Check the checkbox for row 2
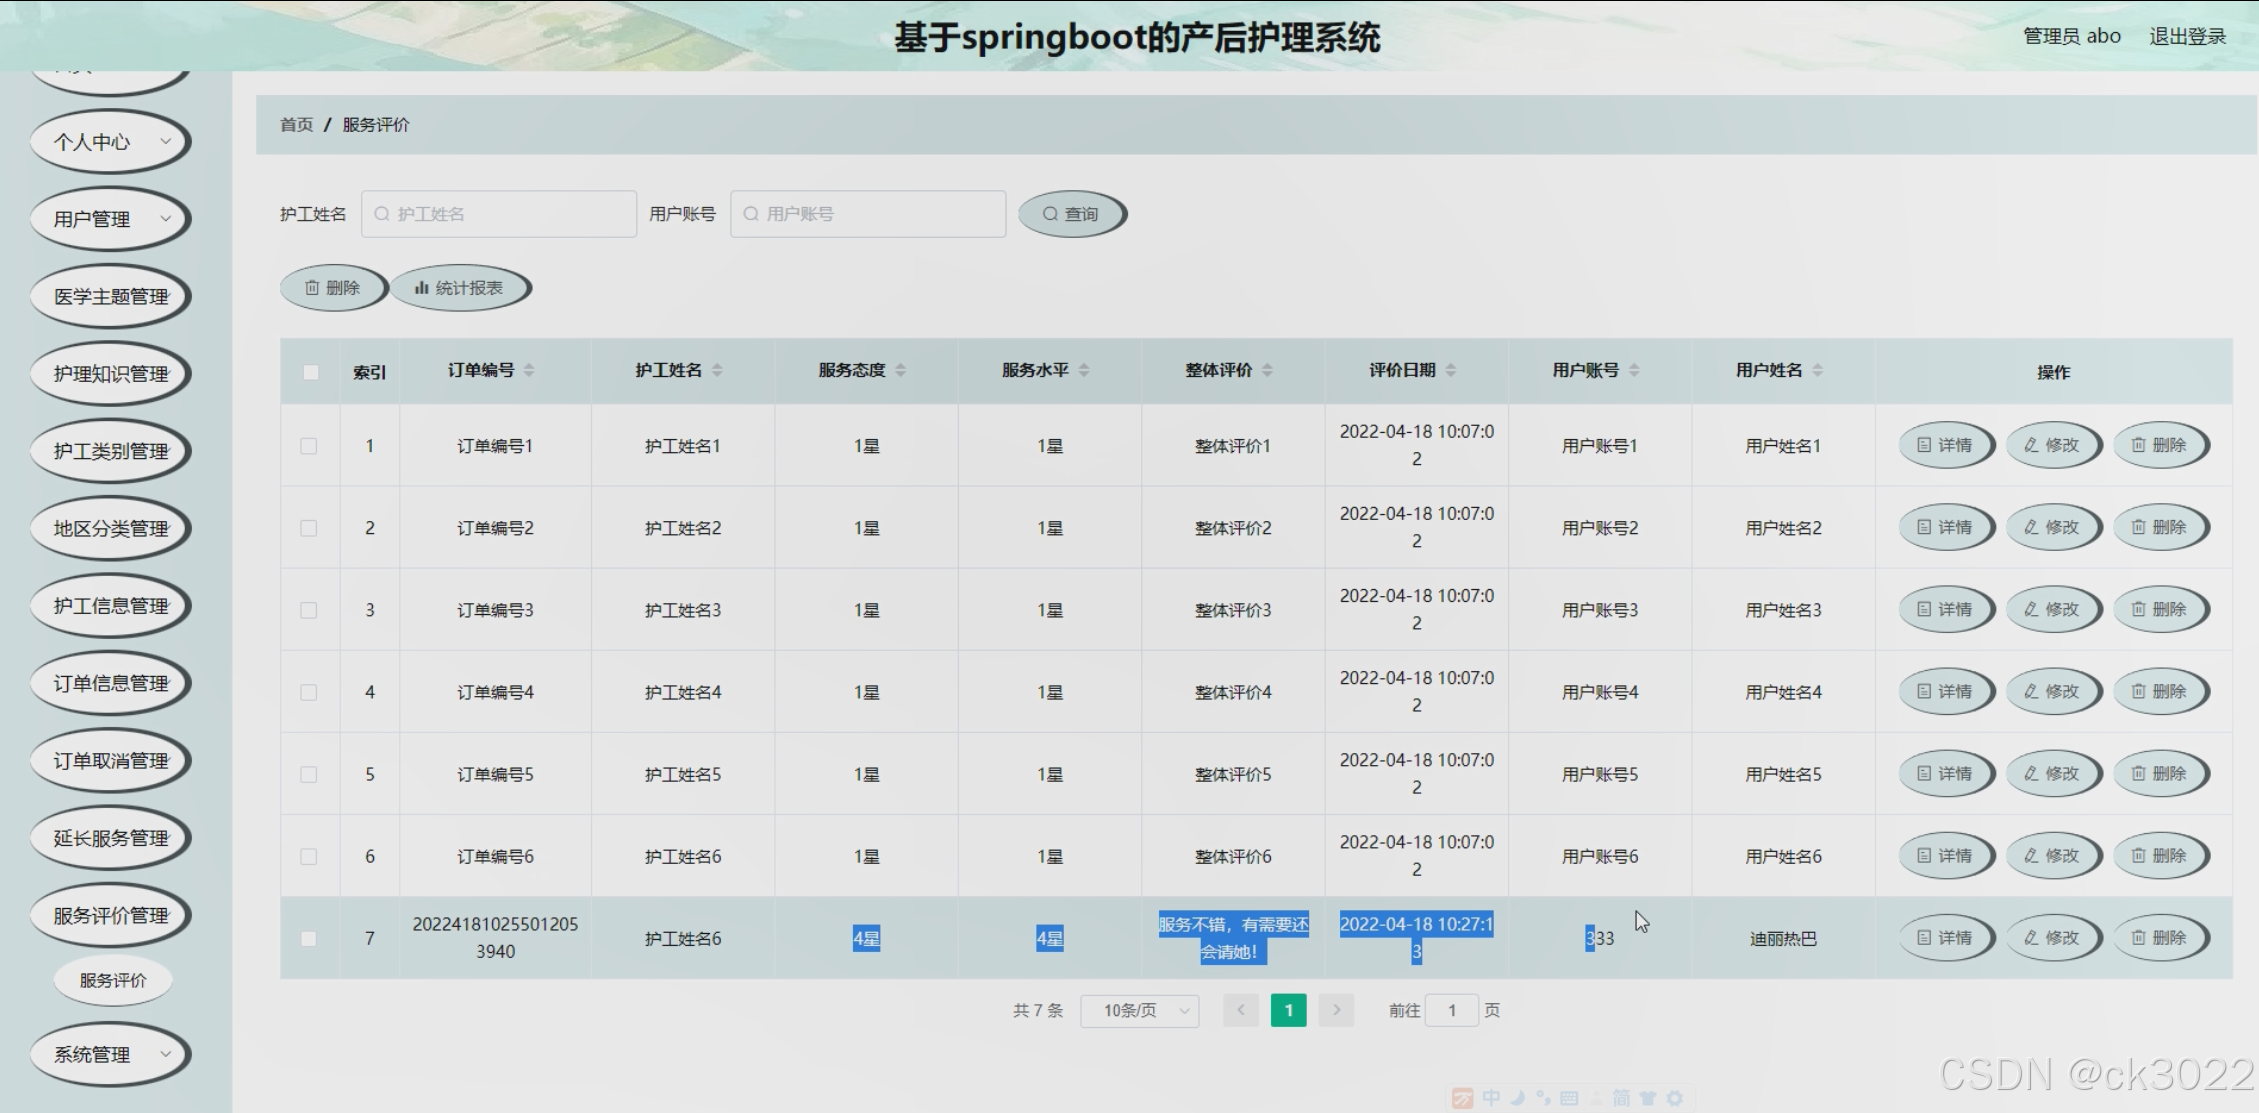 [x=309, y=528]
